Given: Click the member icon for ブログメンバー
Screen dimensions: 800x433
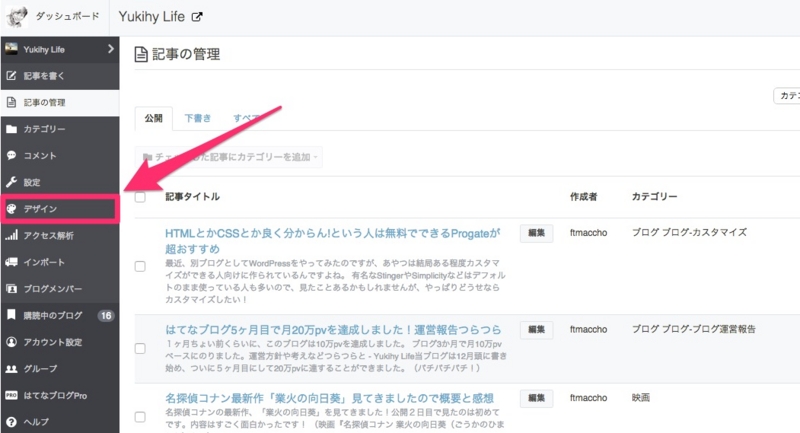Looking at the screenshot, I should click(x=11, y=289).
